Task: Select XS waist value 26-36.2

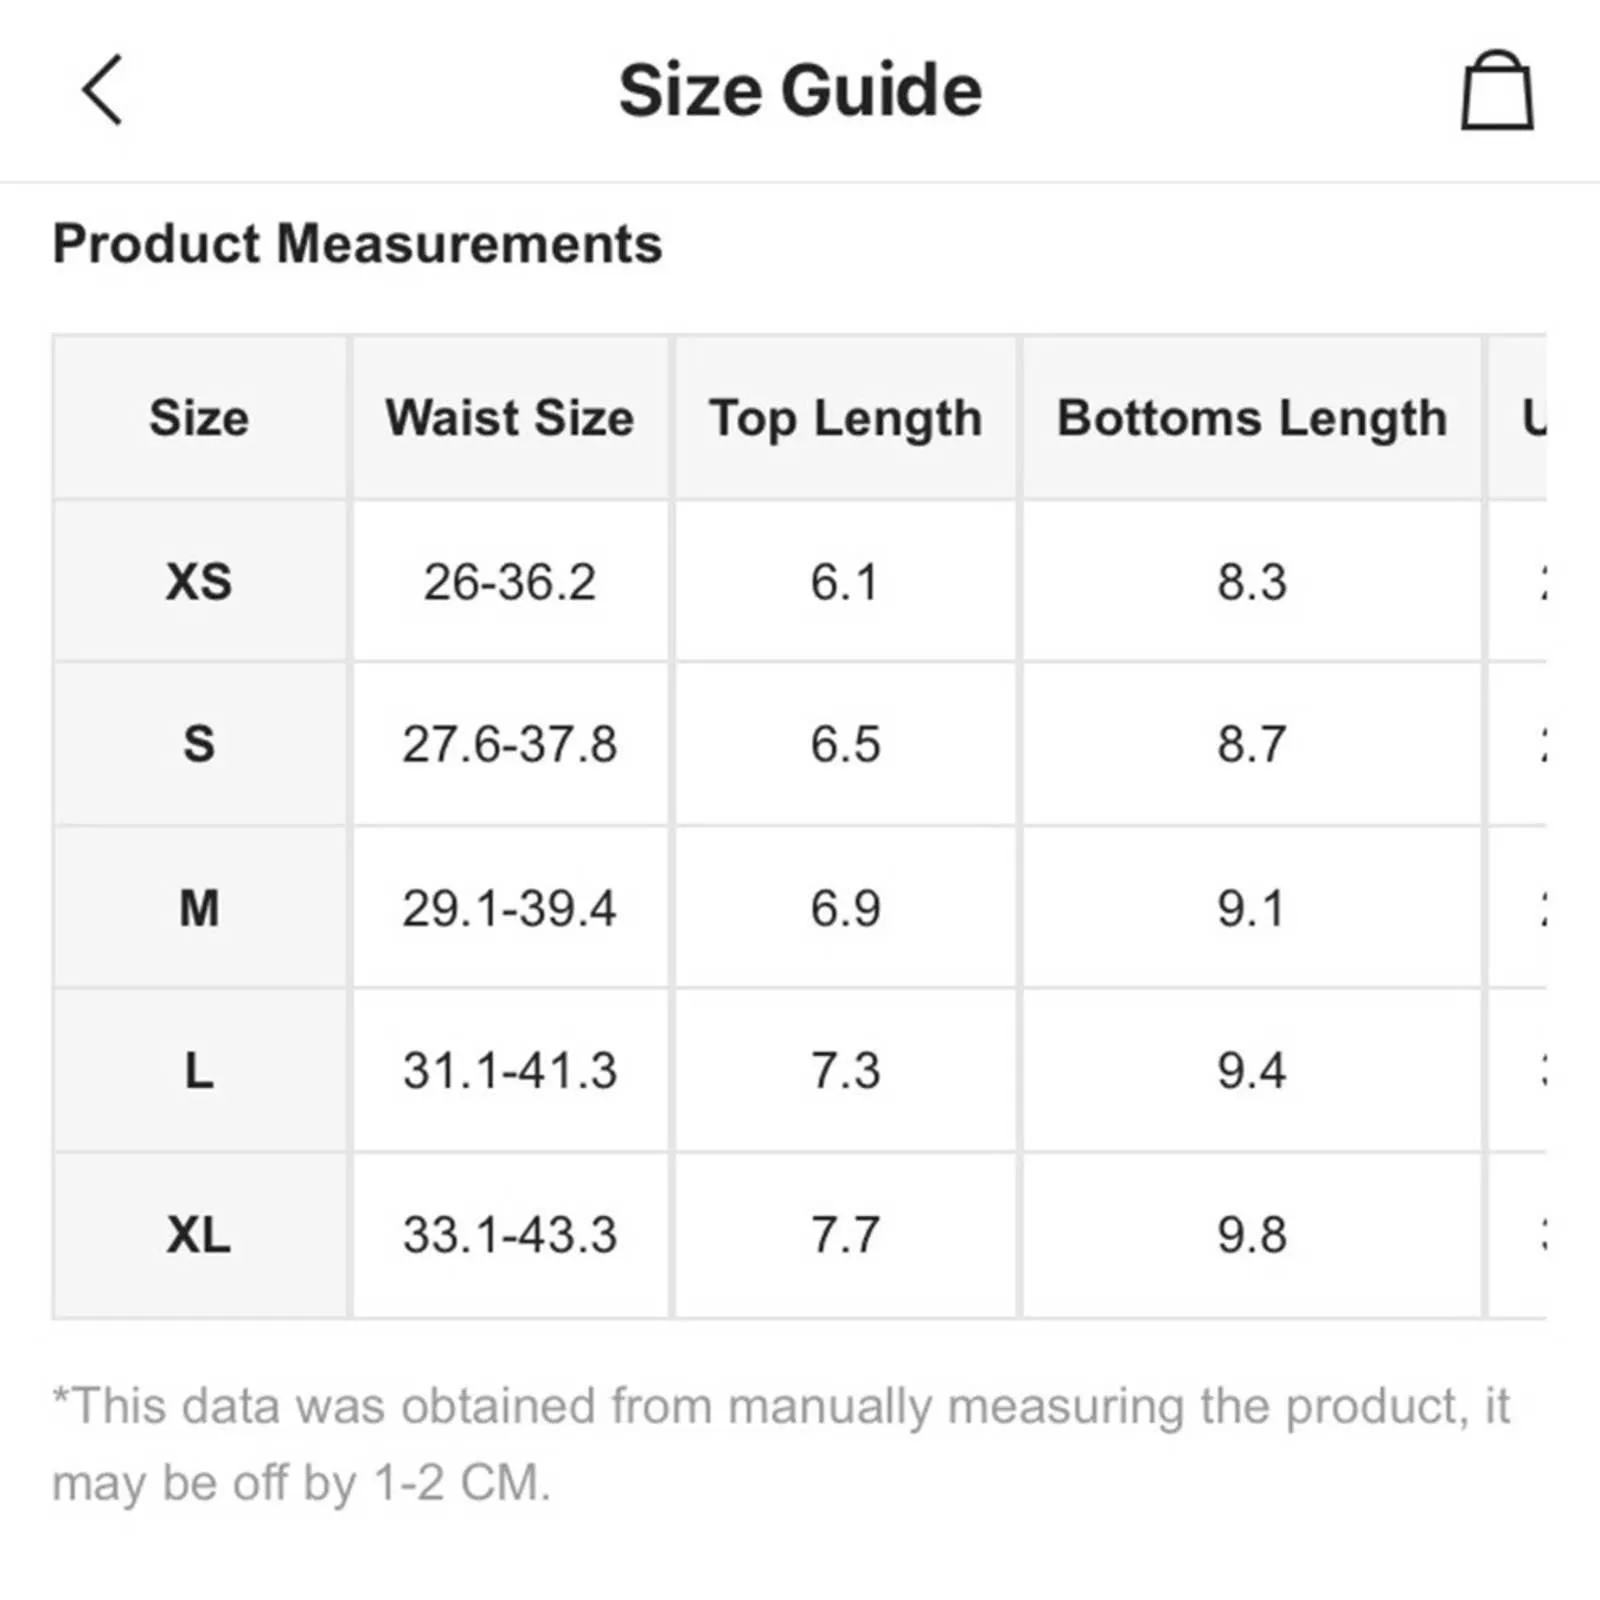Action: (510, 582)
